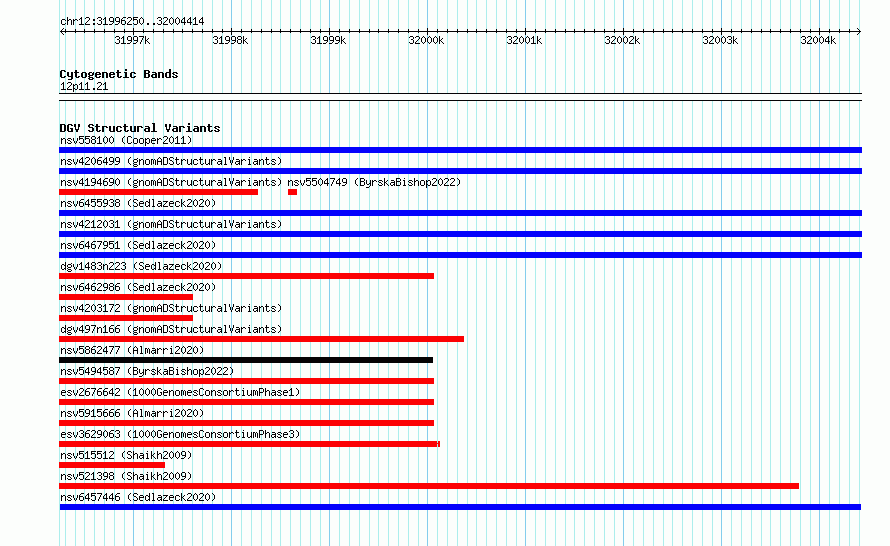Click the short red bar under nsv515512
The height and width of the screenshot is (546, 890).
point(112,465)
